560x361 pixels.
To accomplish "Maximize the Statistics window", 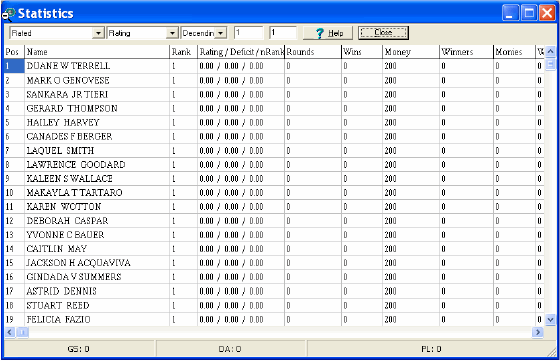I will tap(529, 14).
